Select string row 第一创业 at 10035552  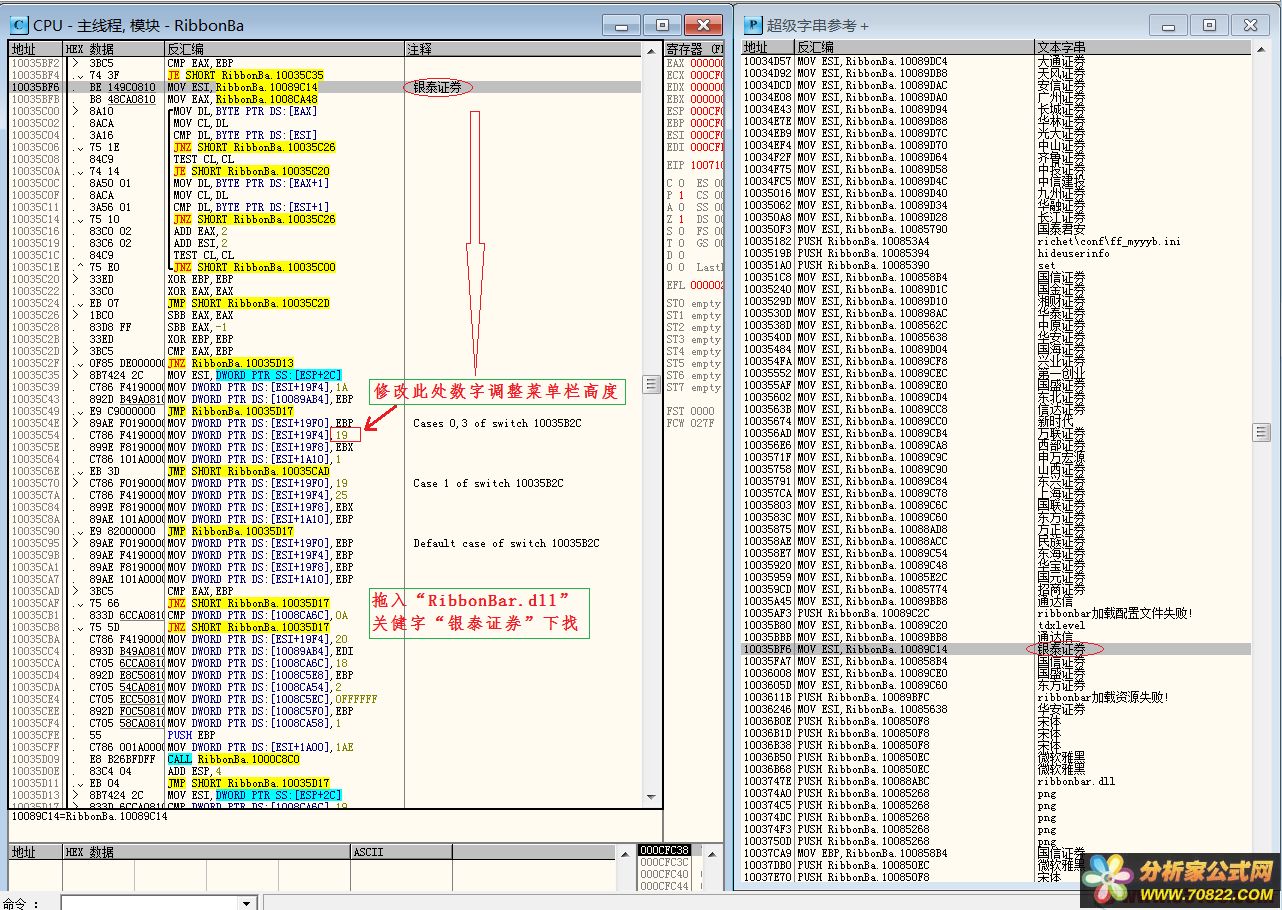[996, 373]
